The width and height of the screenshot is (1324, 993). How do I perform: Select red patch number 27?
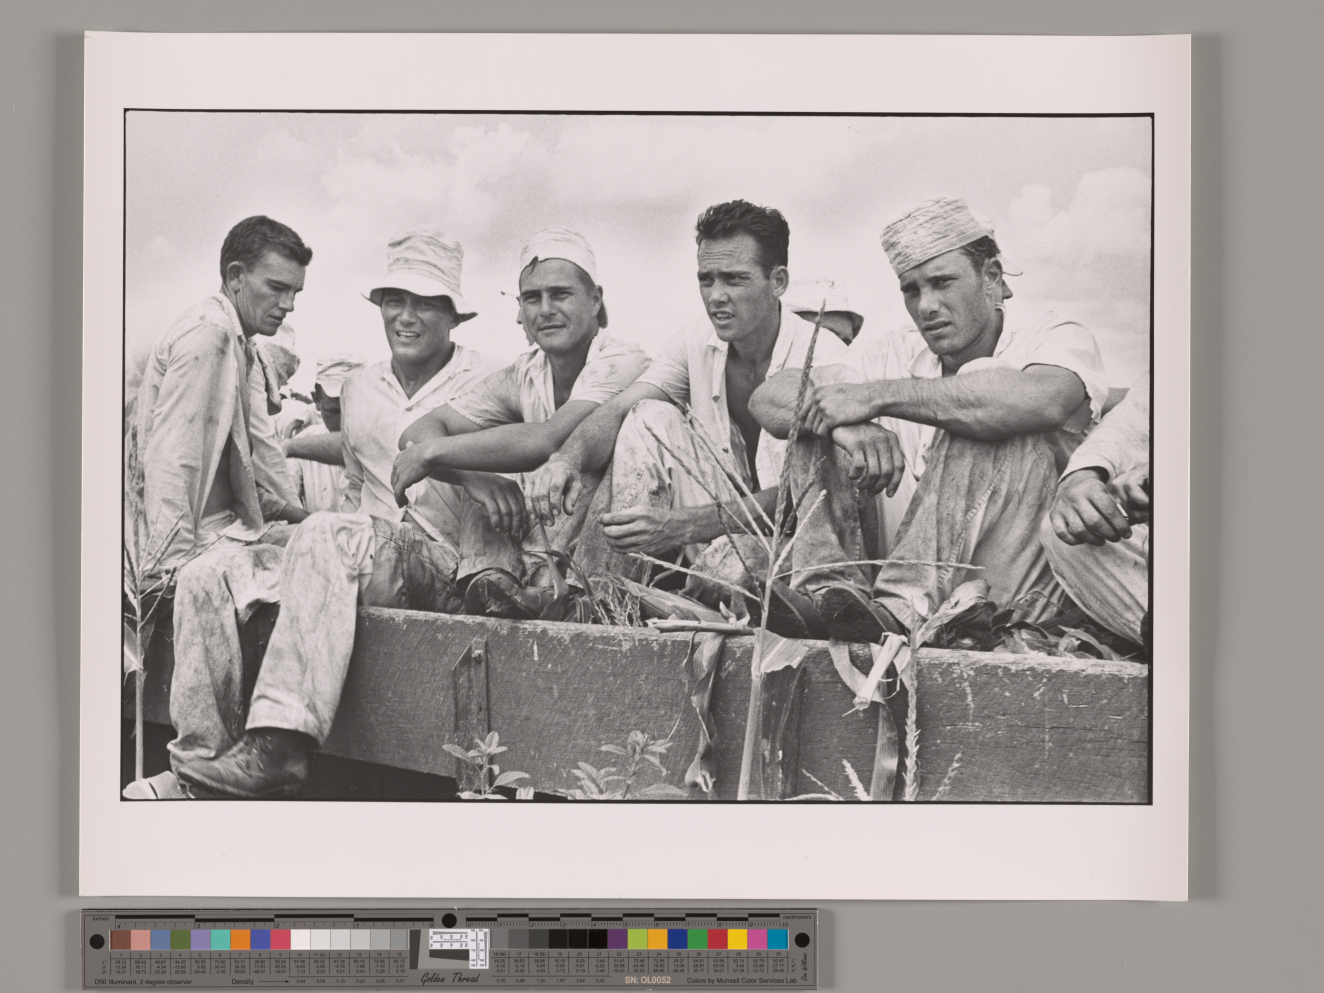(x=717, y=939)
